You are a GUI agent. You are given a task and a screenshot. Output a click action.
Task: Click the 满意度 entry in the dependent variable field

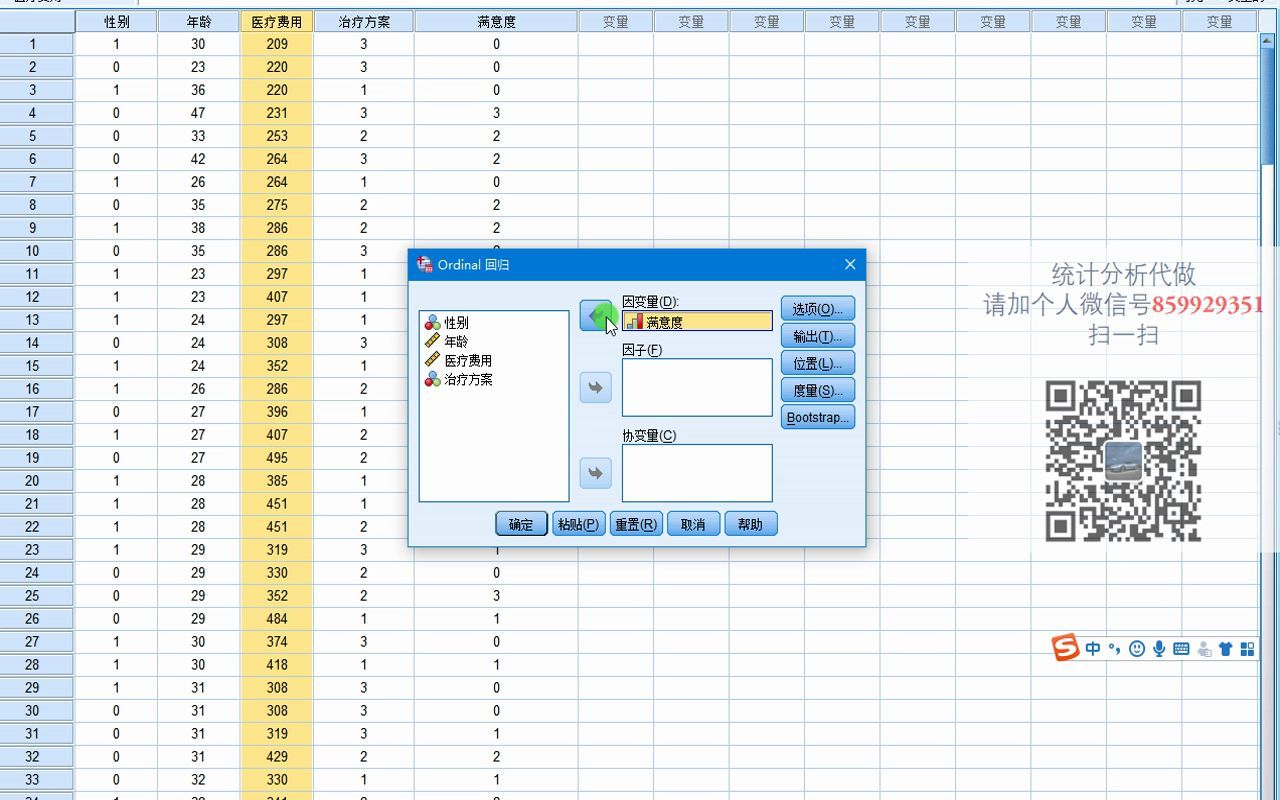tap(697, 322)
